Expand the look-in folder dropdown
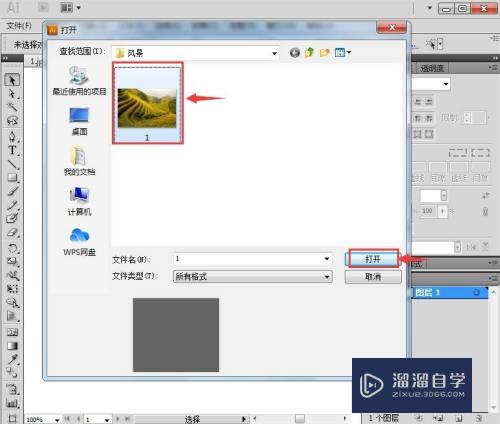The image size is (500, 424). click(x=274, y=53)
